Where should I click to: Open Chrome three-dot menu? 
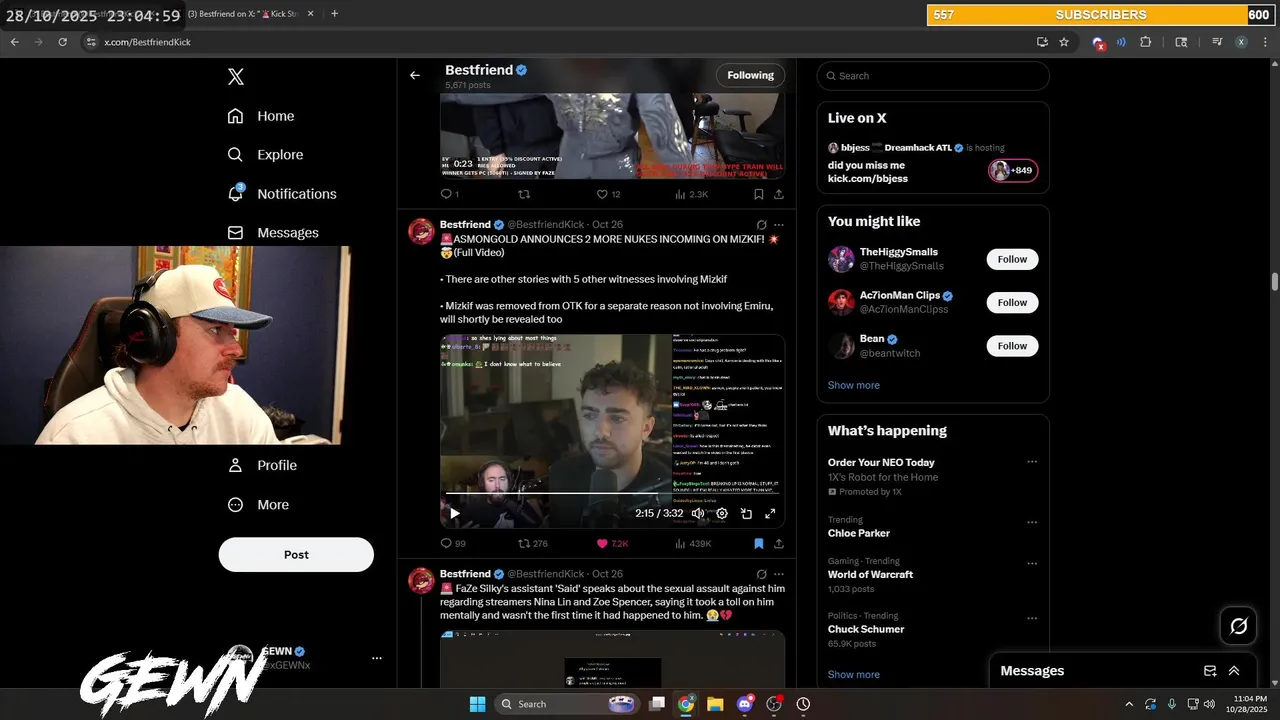tap(1265, 42)
